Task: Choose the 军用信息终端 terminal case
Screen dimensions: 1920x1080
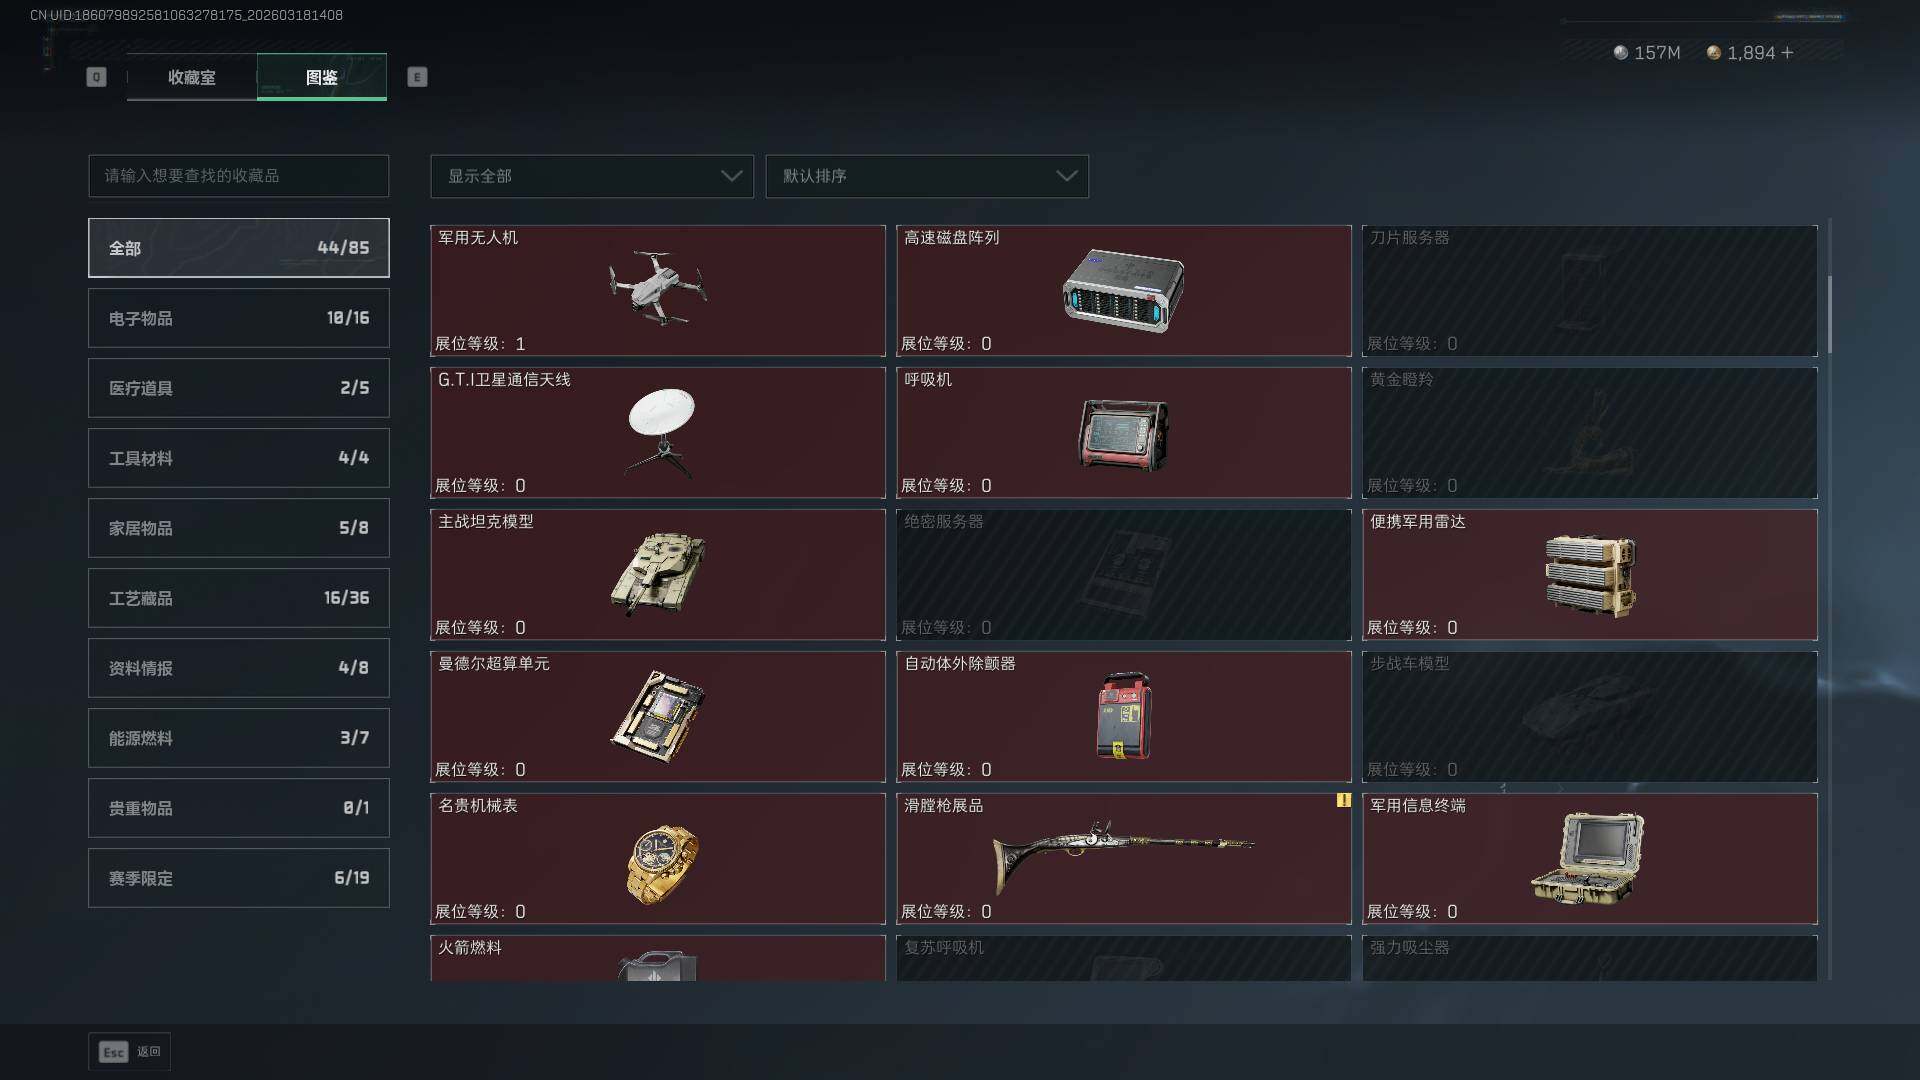Action: (x=1589, y=858)
